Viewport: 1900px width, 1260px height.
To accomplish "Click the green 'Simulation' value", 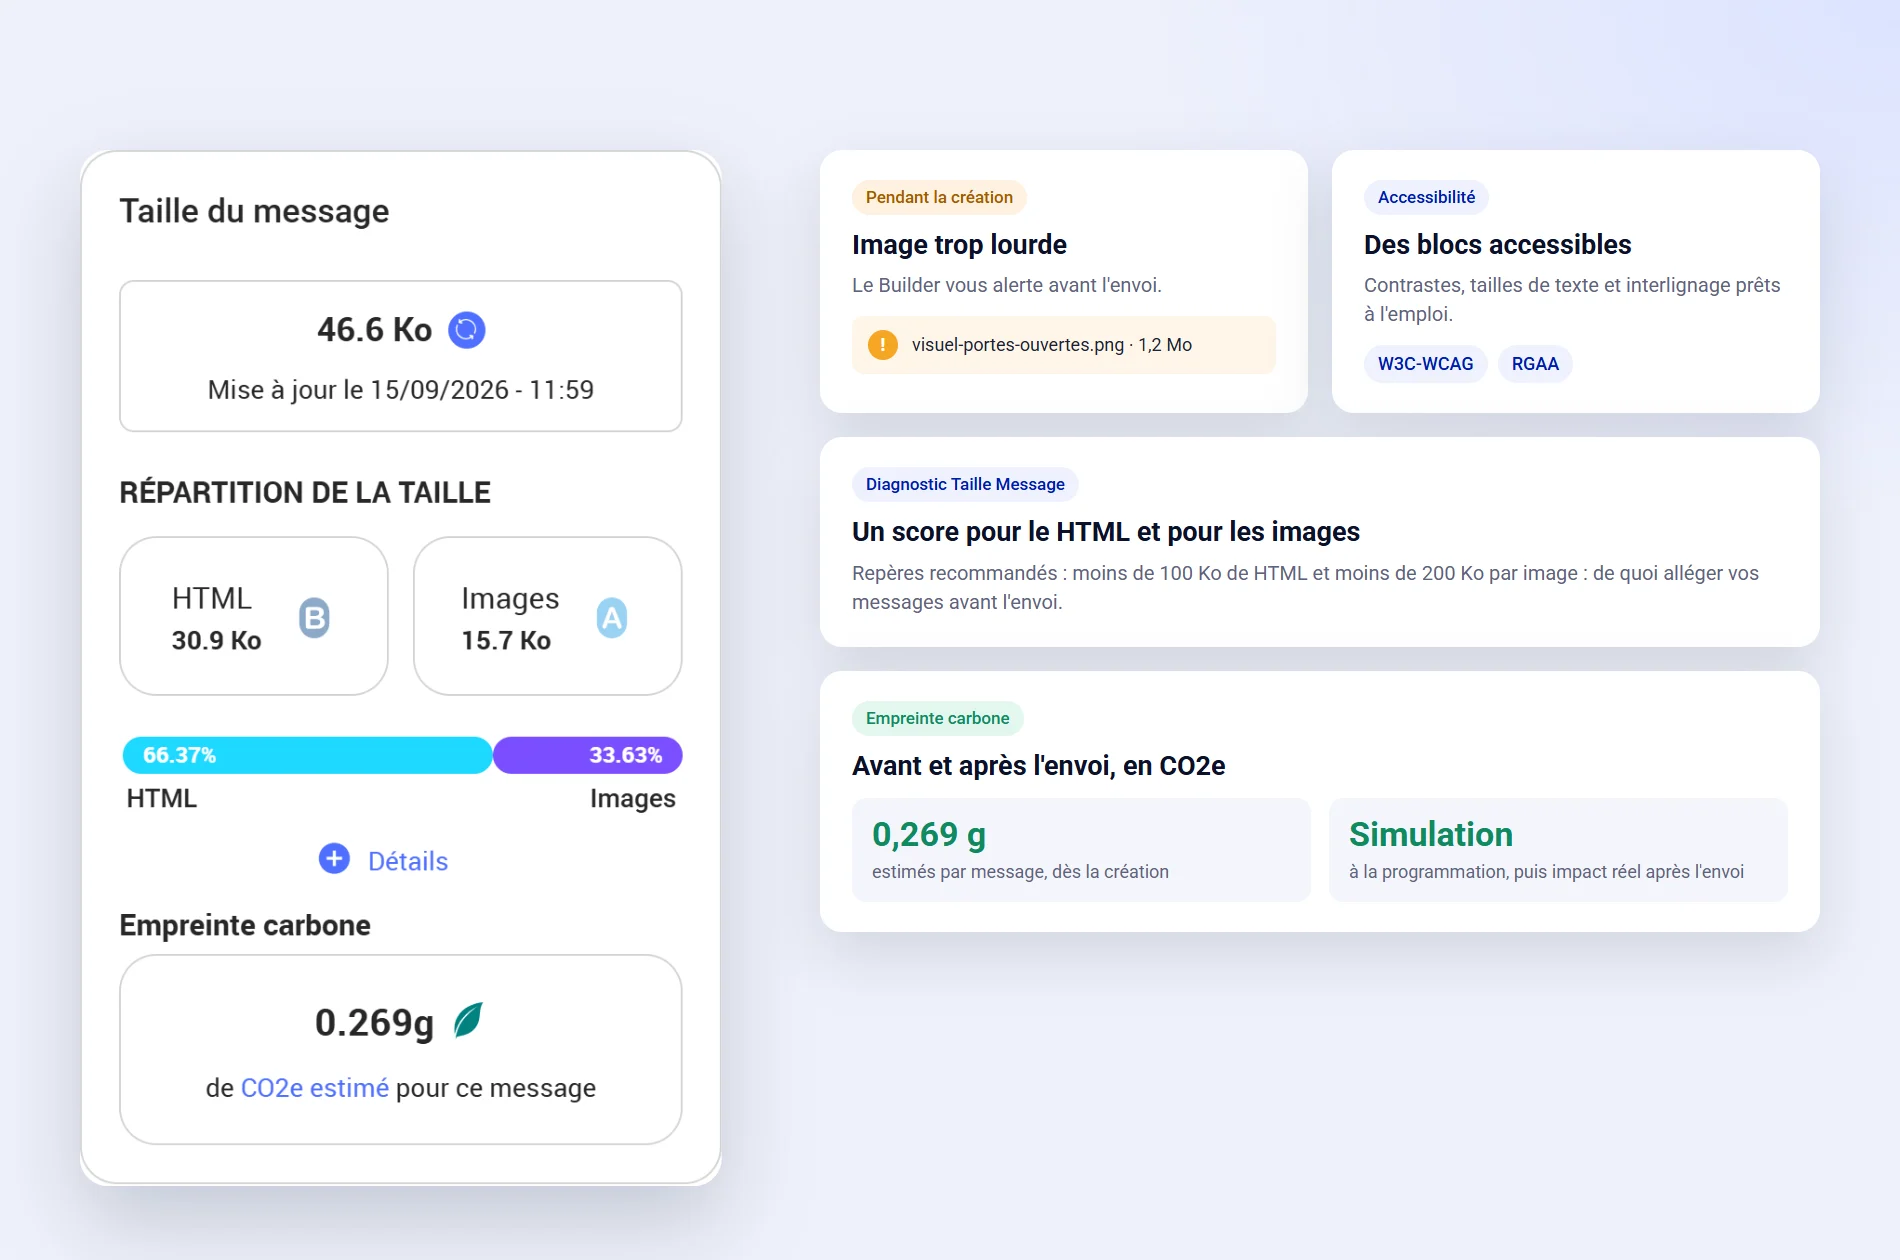I will [1430, 835].
